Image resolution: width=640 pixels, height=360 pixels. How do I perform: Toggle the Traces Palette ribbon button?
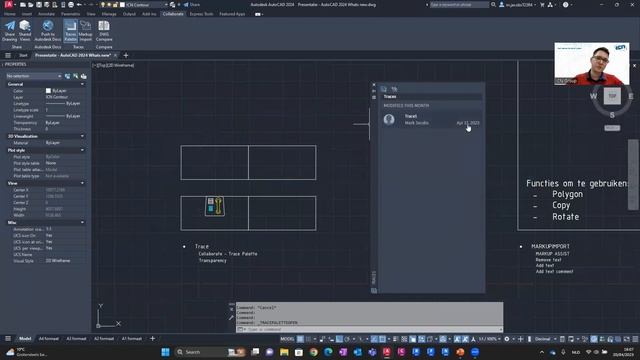pos(71,31)
